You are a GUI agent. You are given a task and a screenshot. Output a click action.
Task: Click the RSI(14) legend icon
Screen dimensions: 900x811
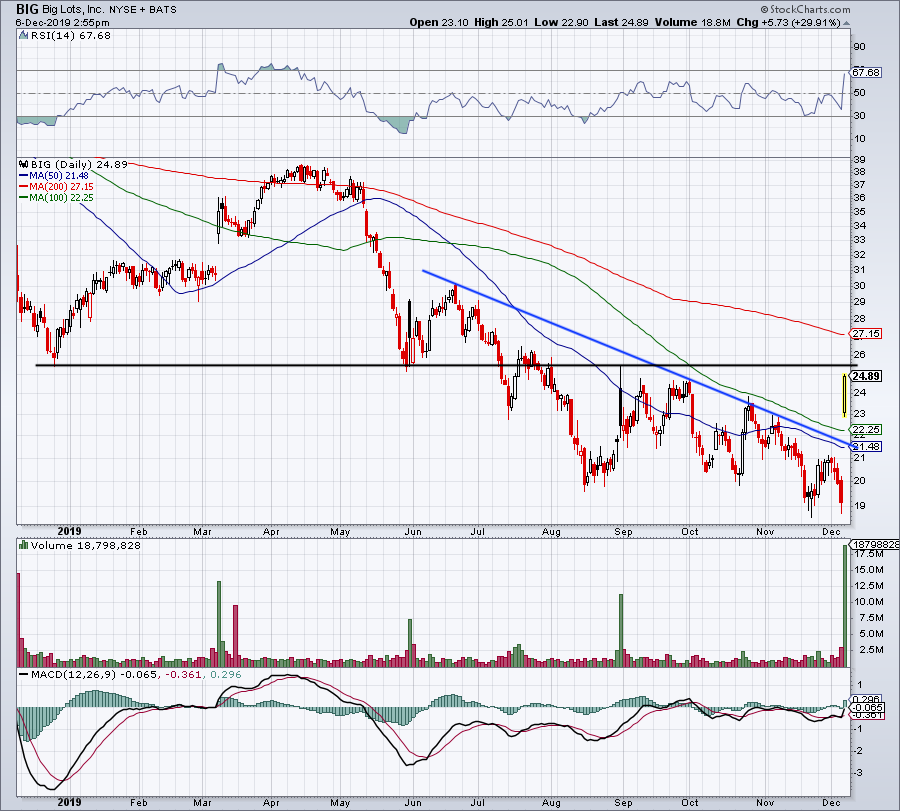[x=24, y=36]
